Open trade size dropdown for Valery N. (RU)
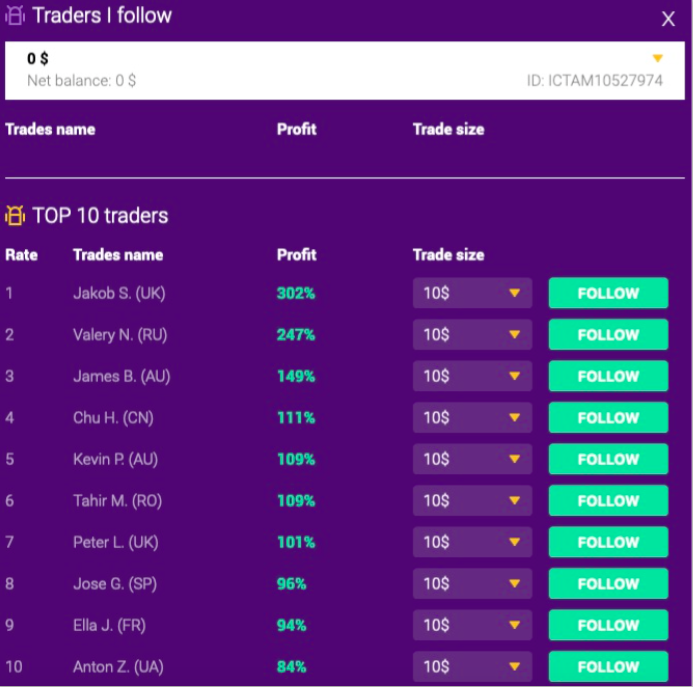This screenshot has width=693, height=687. point(472,335)
